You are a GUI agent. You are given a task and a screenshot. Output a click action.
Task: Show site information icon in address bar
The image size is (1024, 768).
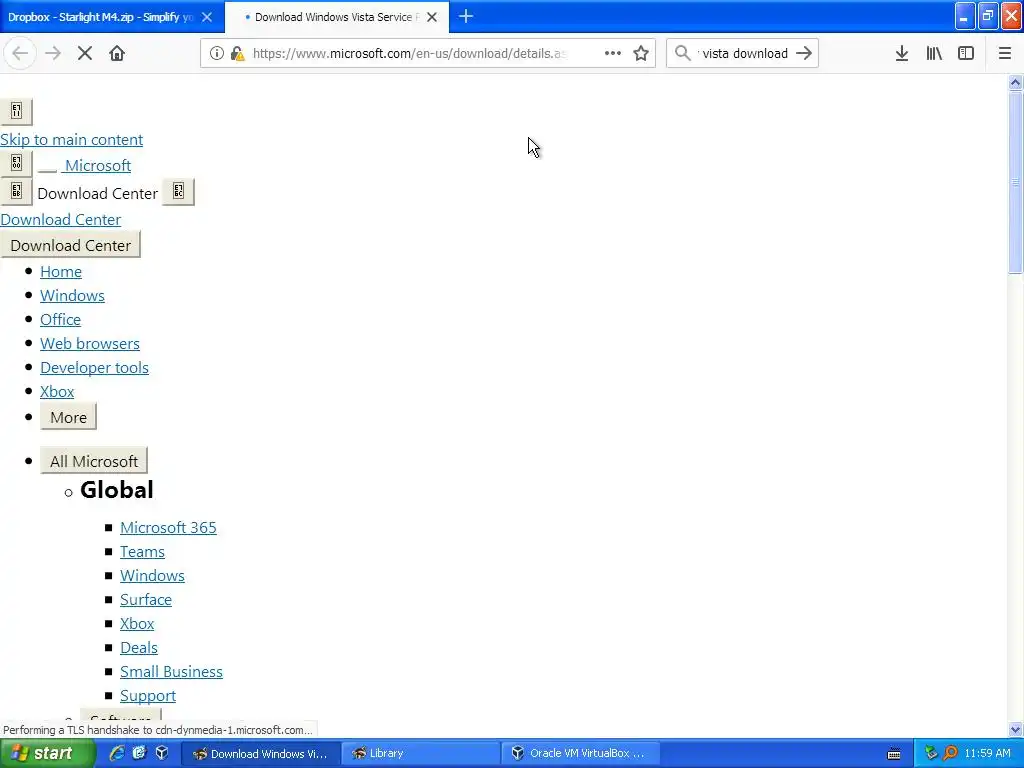point(217,54)
